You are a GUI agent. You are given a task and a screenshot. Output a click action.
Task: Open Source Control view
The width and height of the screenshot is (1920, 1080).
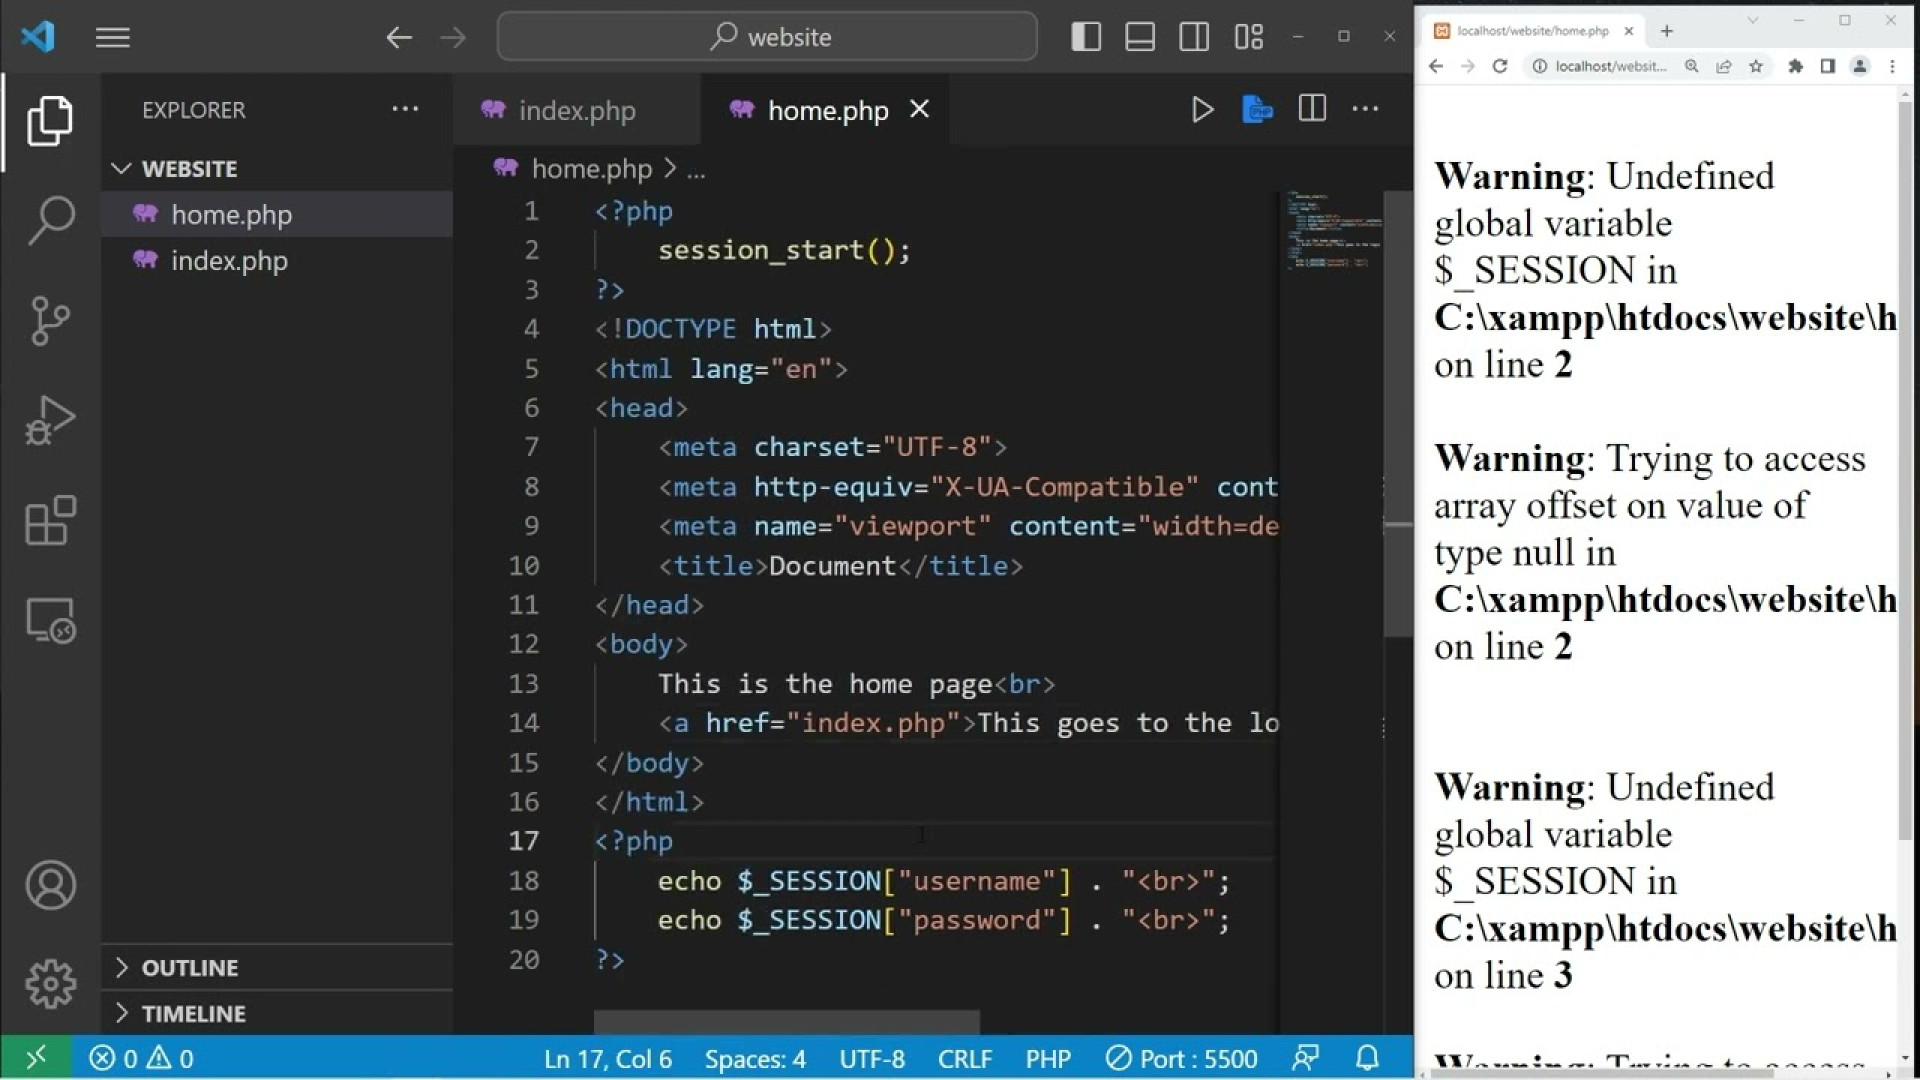(50, 320)
